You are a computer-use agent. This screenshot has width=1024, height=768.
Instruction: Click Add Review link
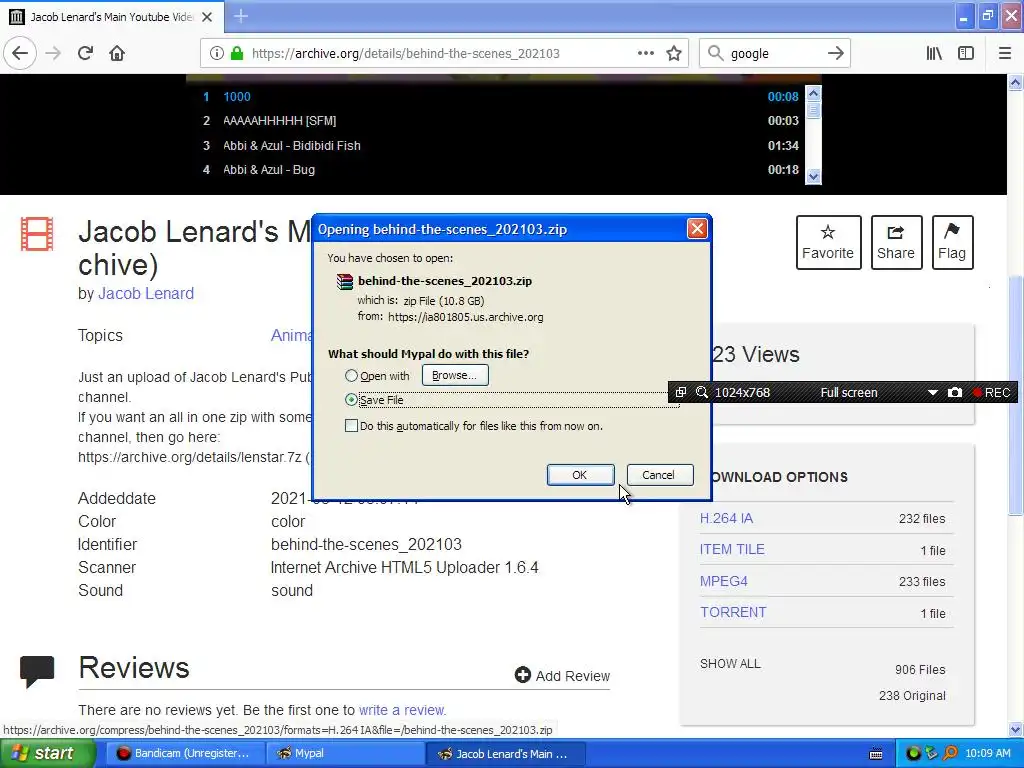[x=562, y=676]
